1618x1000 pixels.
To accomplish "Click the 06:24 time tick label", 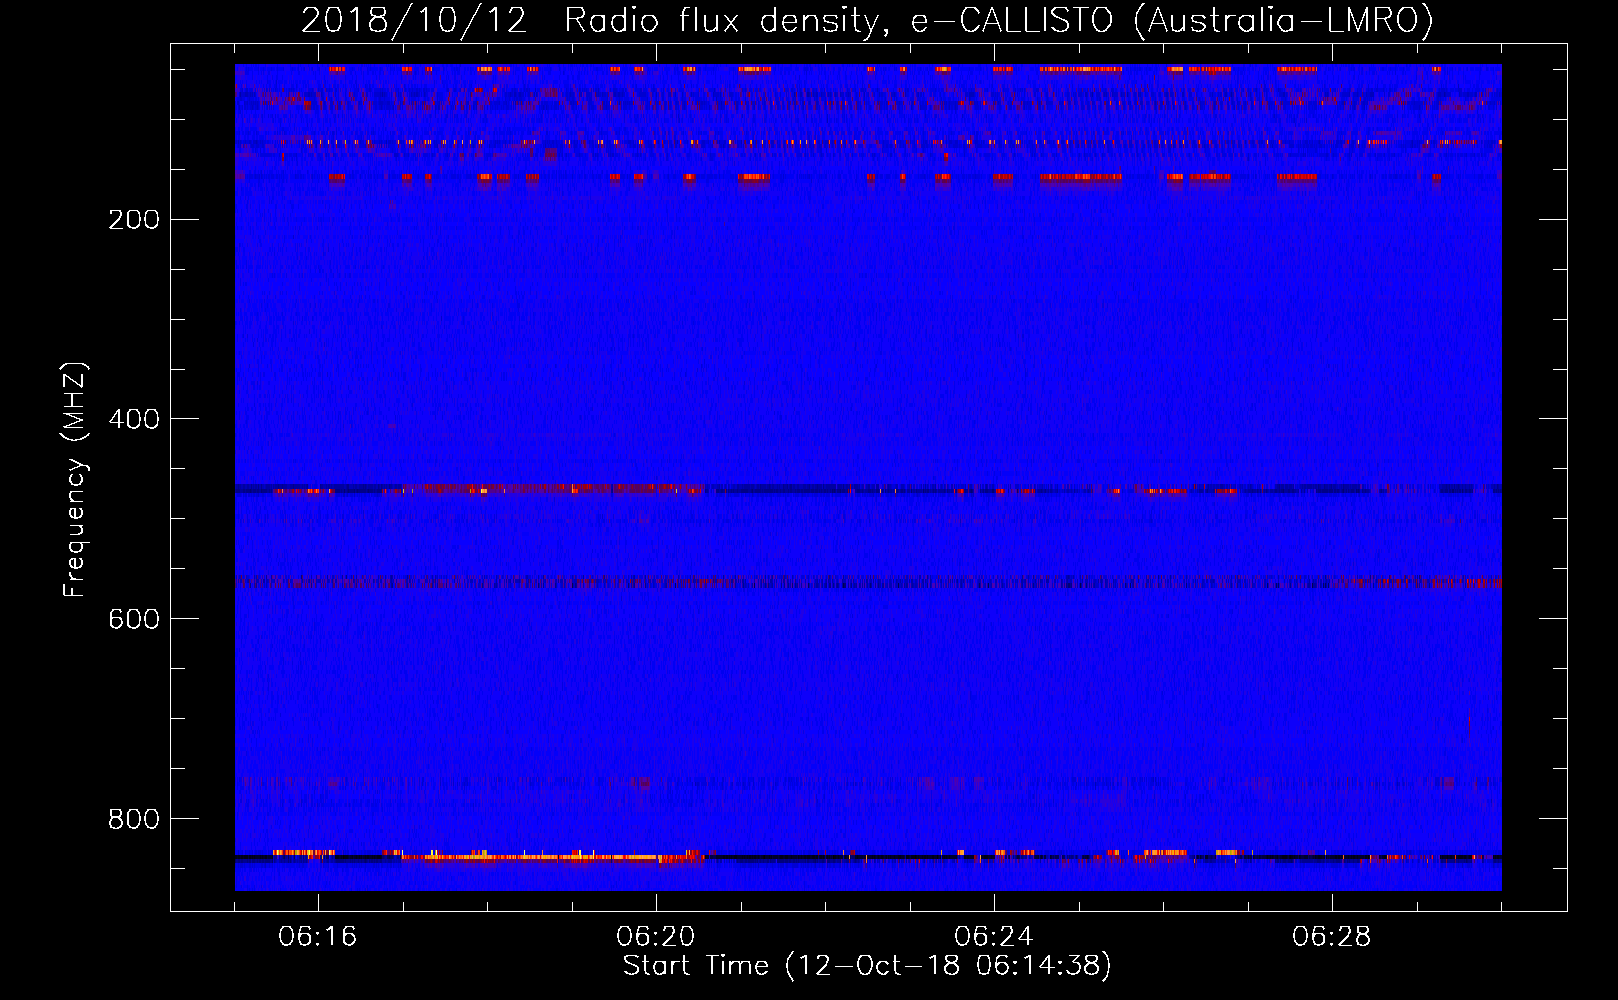I will 994,937.
